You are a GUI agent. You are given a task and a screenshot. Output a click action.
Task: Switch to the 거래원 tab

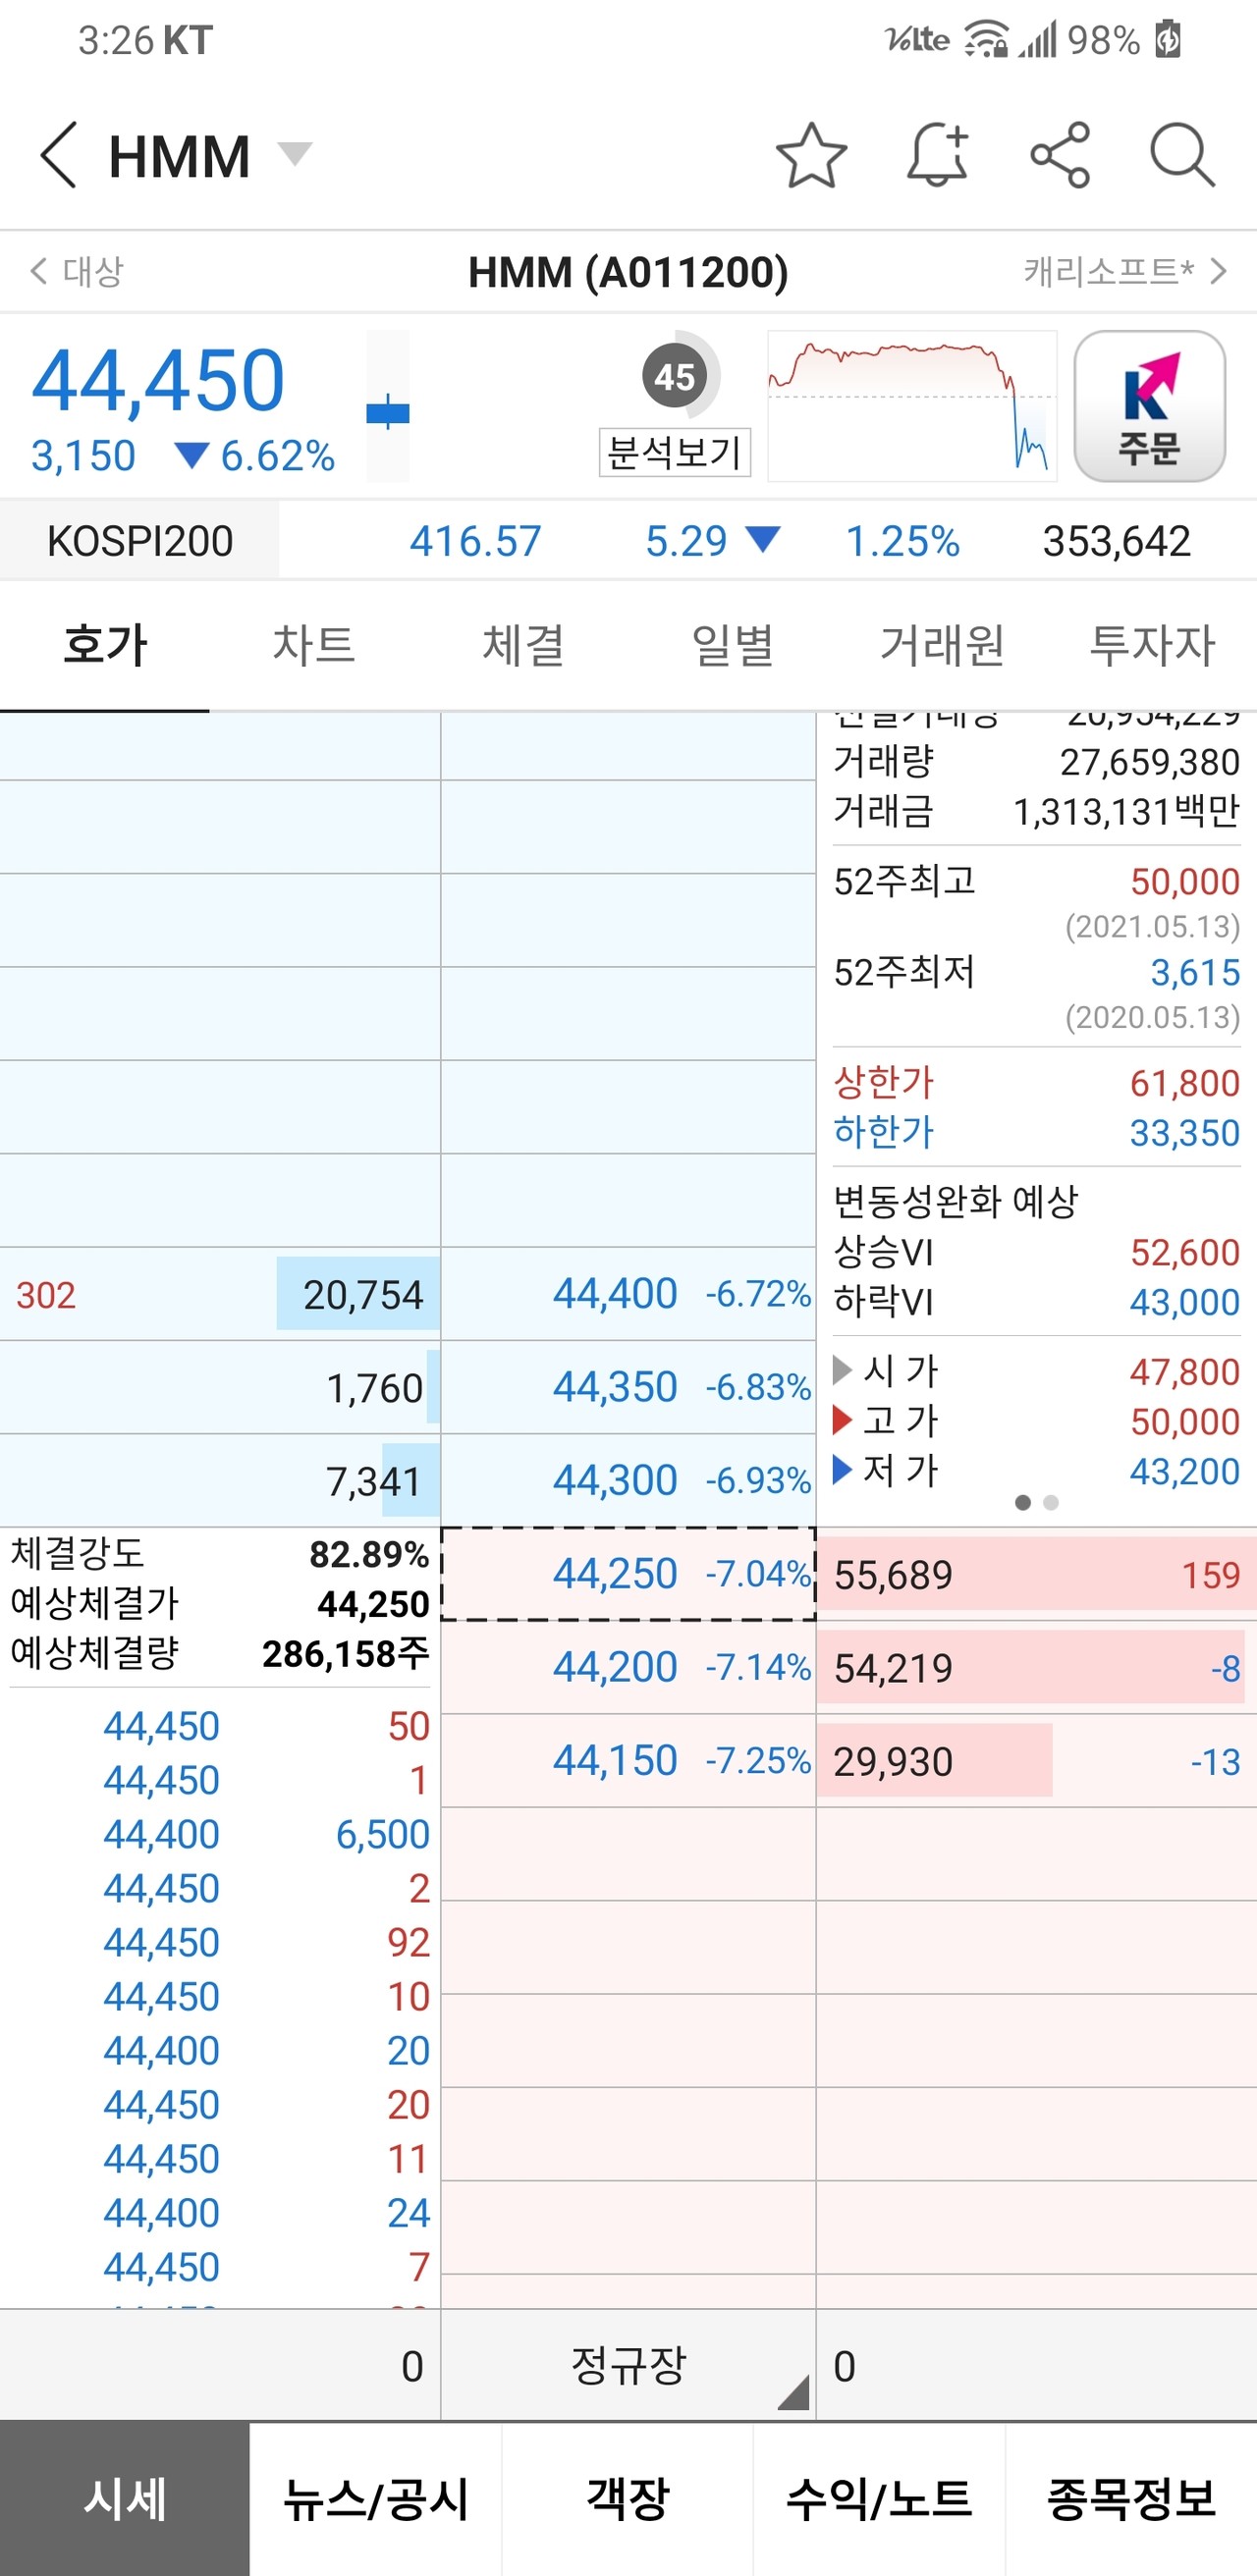tap(942, 645)
